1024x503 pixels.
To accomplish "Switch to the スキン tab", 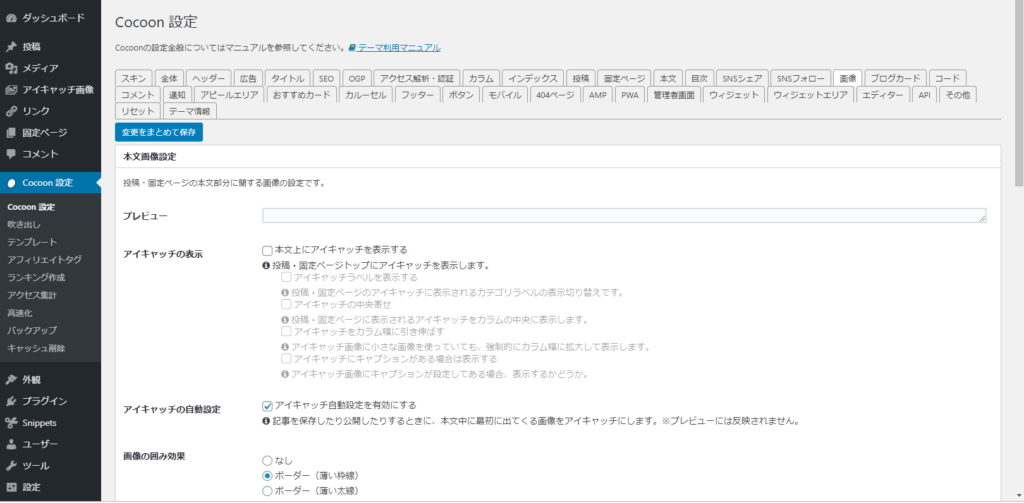I will (x=135, y=78).
